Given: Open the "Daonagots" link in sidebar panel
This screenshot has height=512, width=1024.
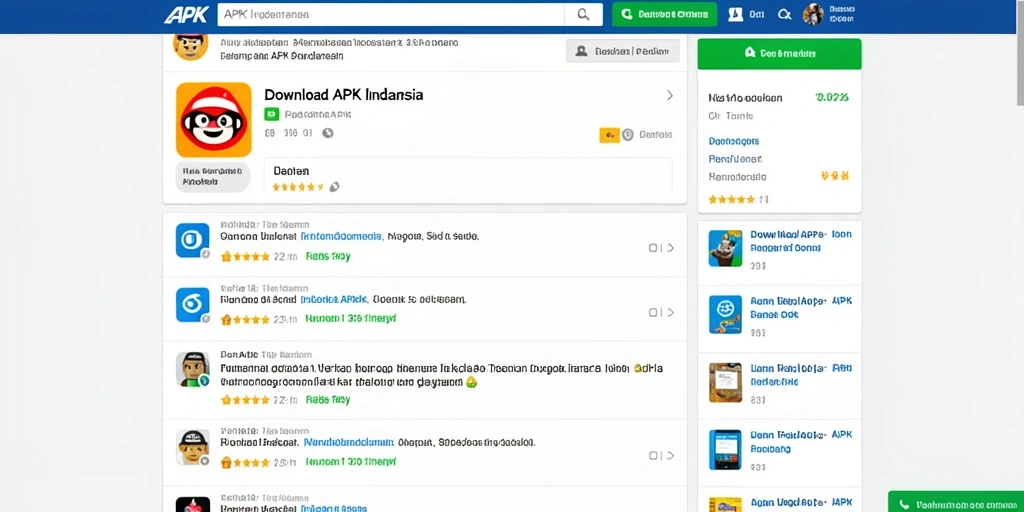Looking at the screenshot, I should tap(733, 141).
